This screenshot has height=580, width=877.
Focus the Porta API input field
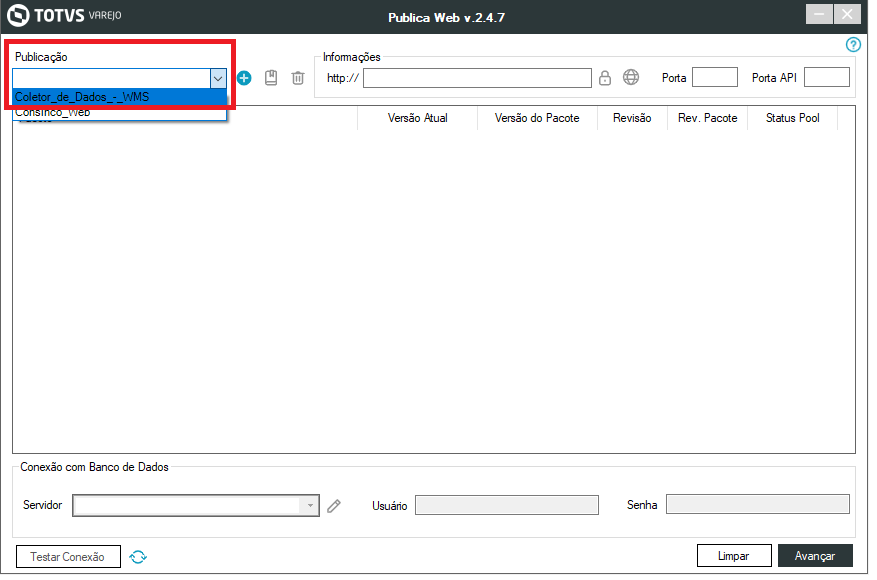(x=827, y=77)
